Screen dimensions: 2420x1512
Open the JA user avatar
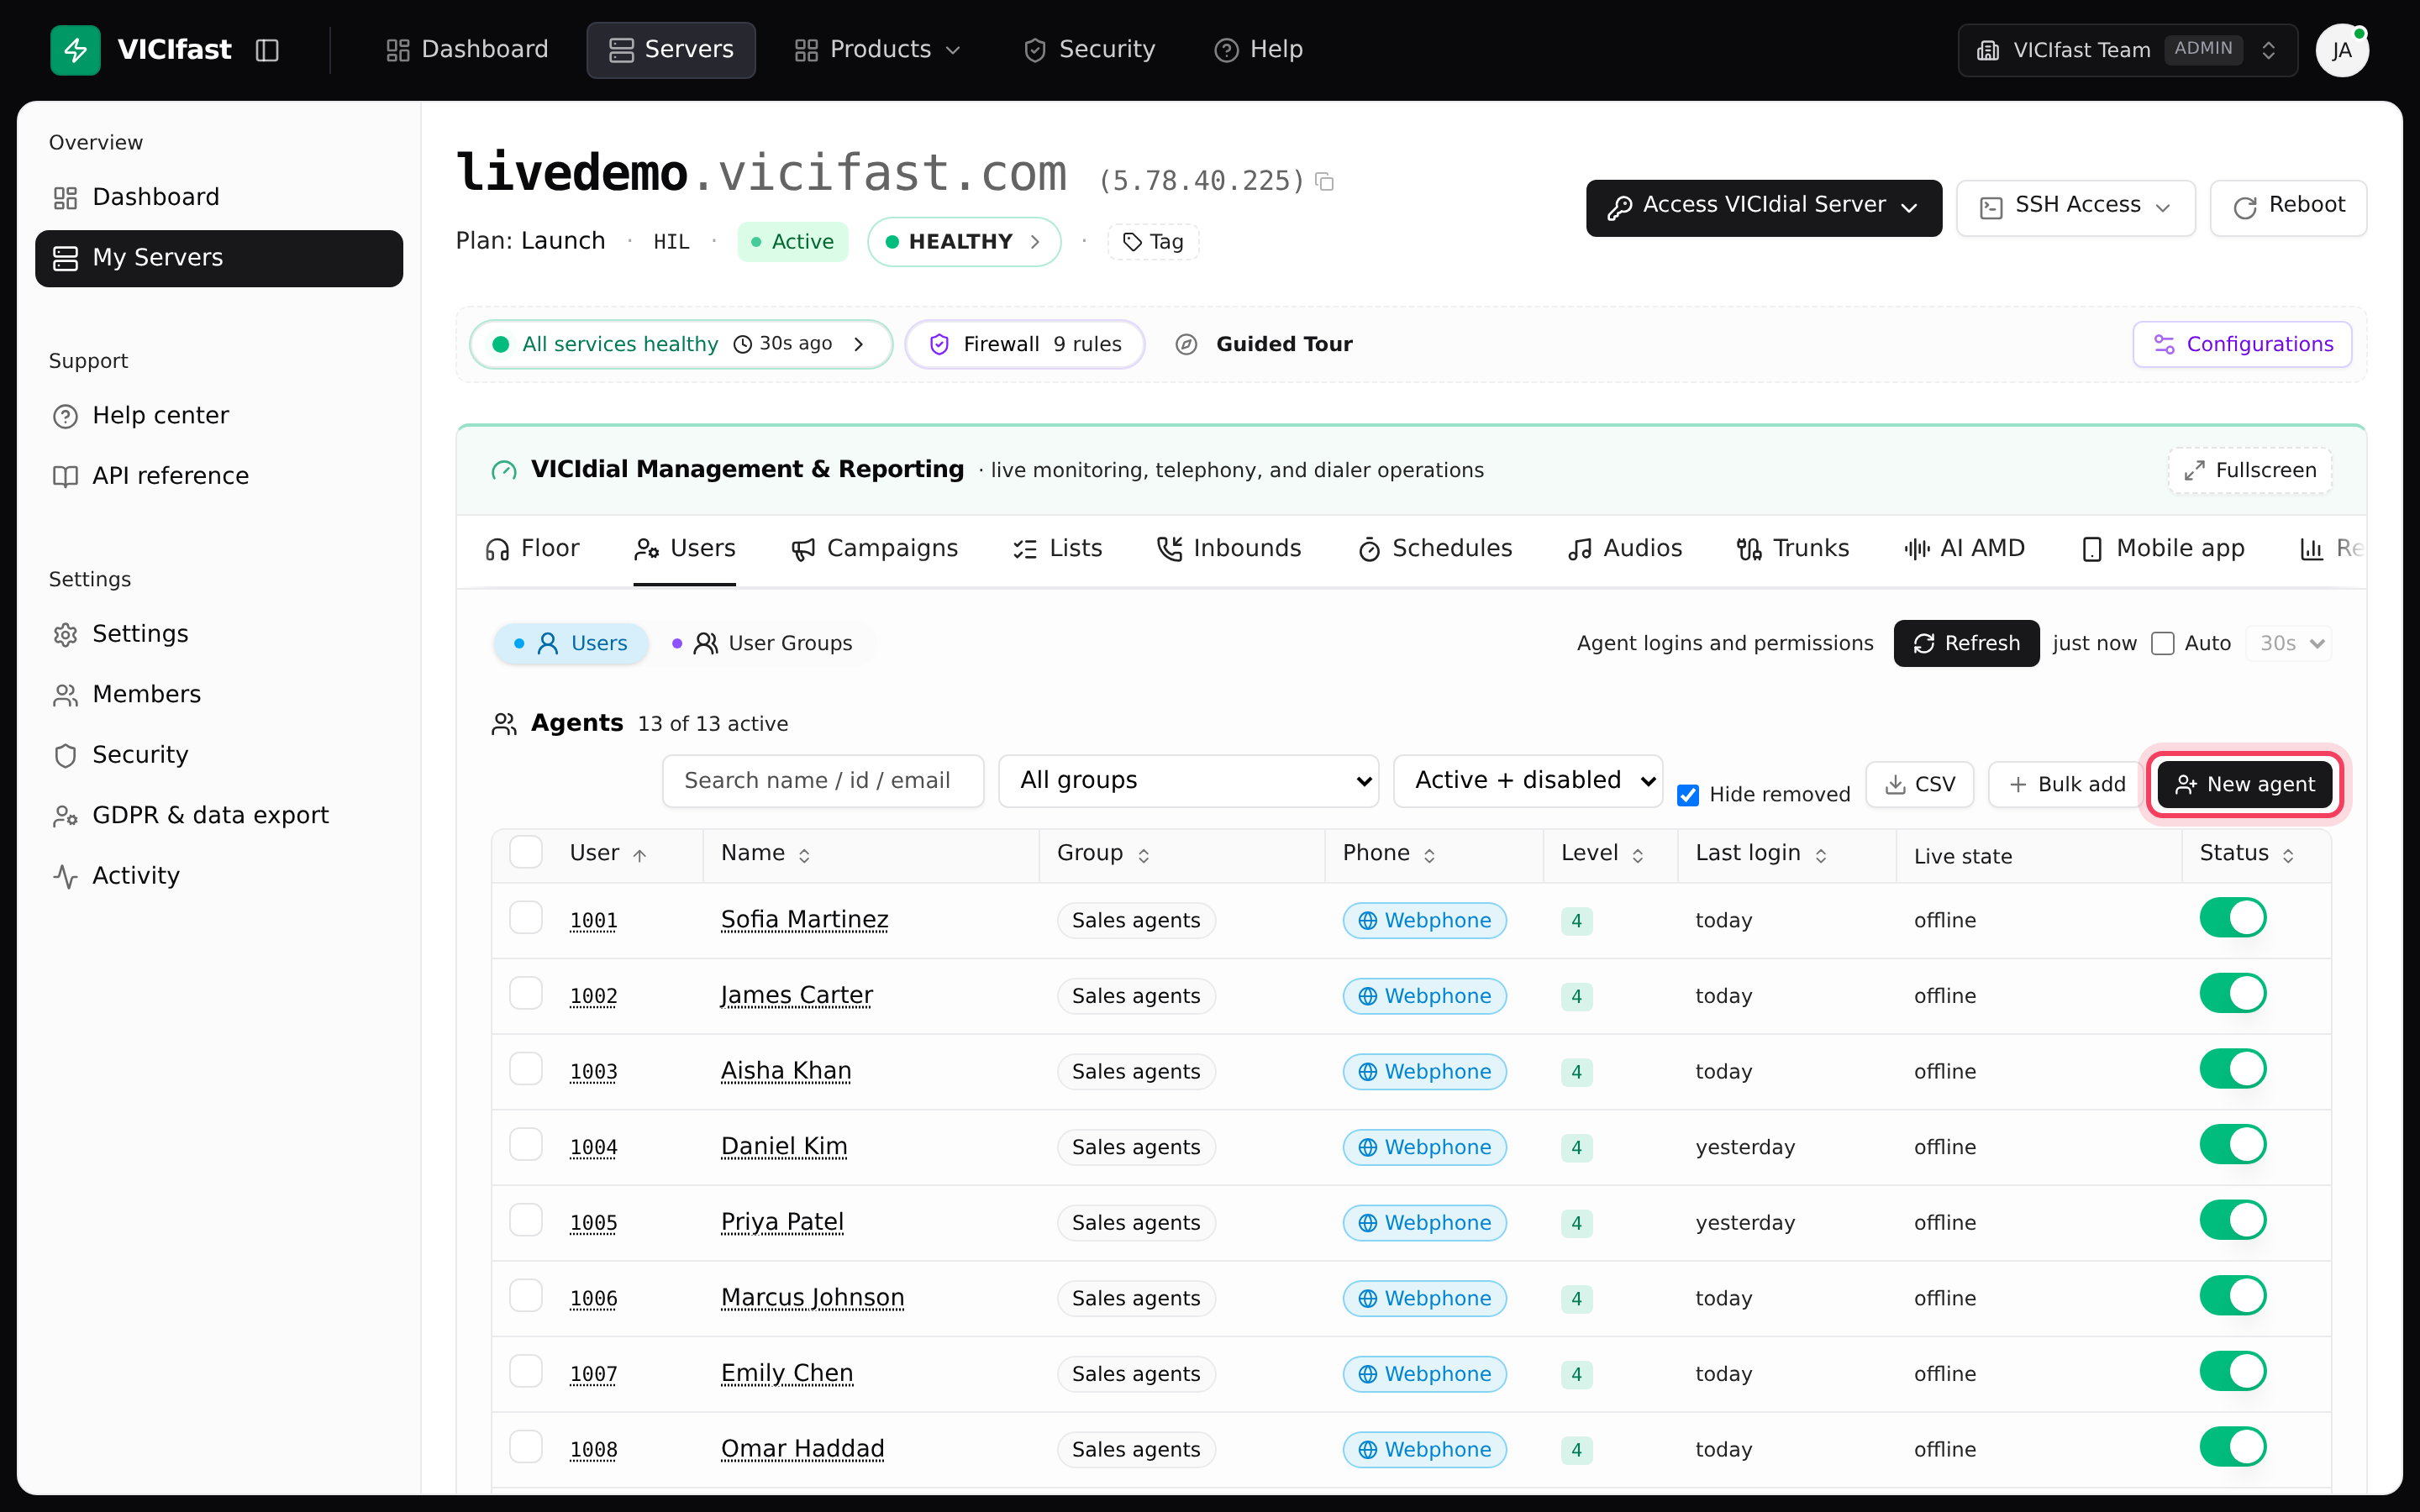tap(2342, 50)
